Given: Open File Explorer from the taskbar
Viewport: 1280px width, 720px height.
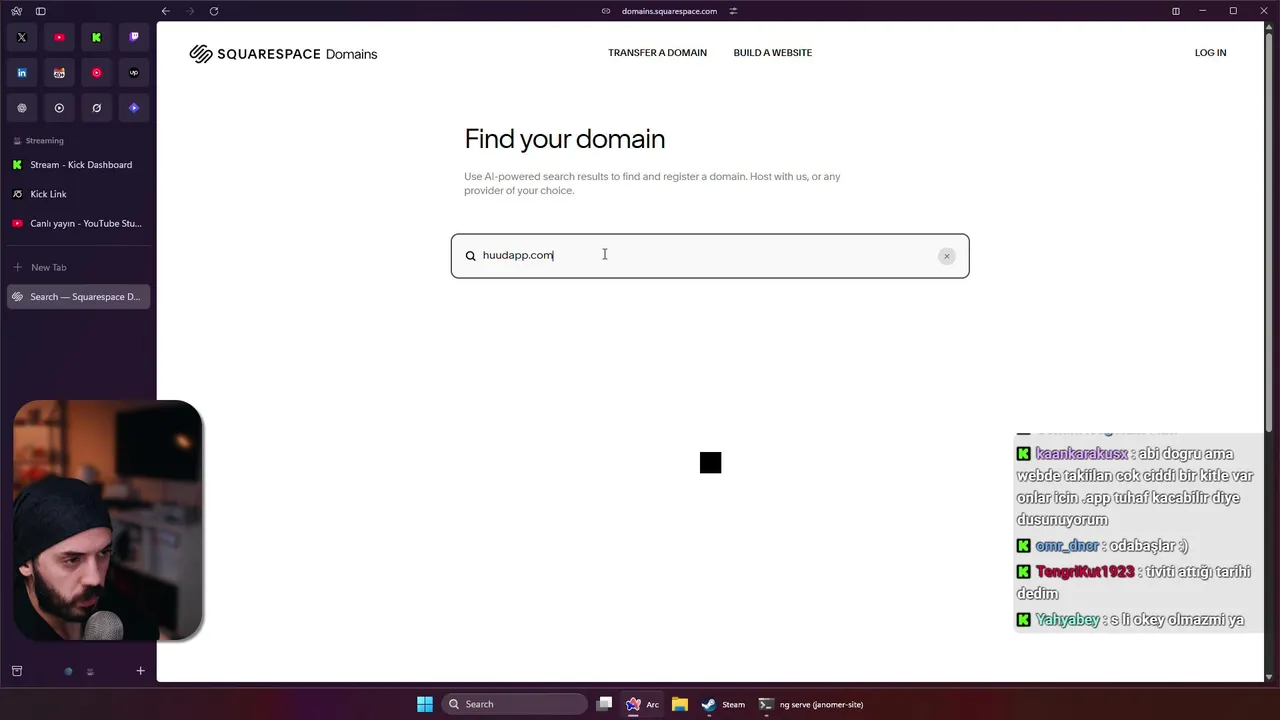Looking at the screenshot, I should pyautogui.click(x=680, y=704).
